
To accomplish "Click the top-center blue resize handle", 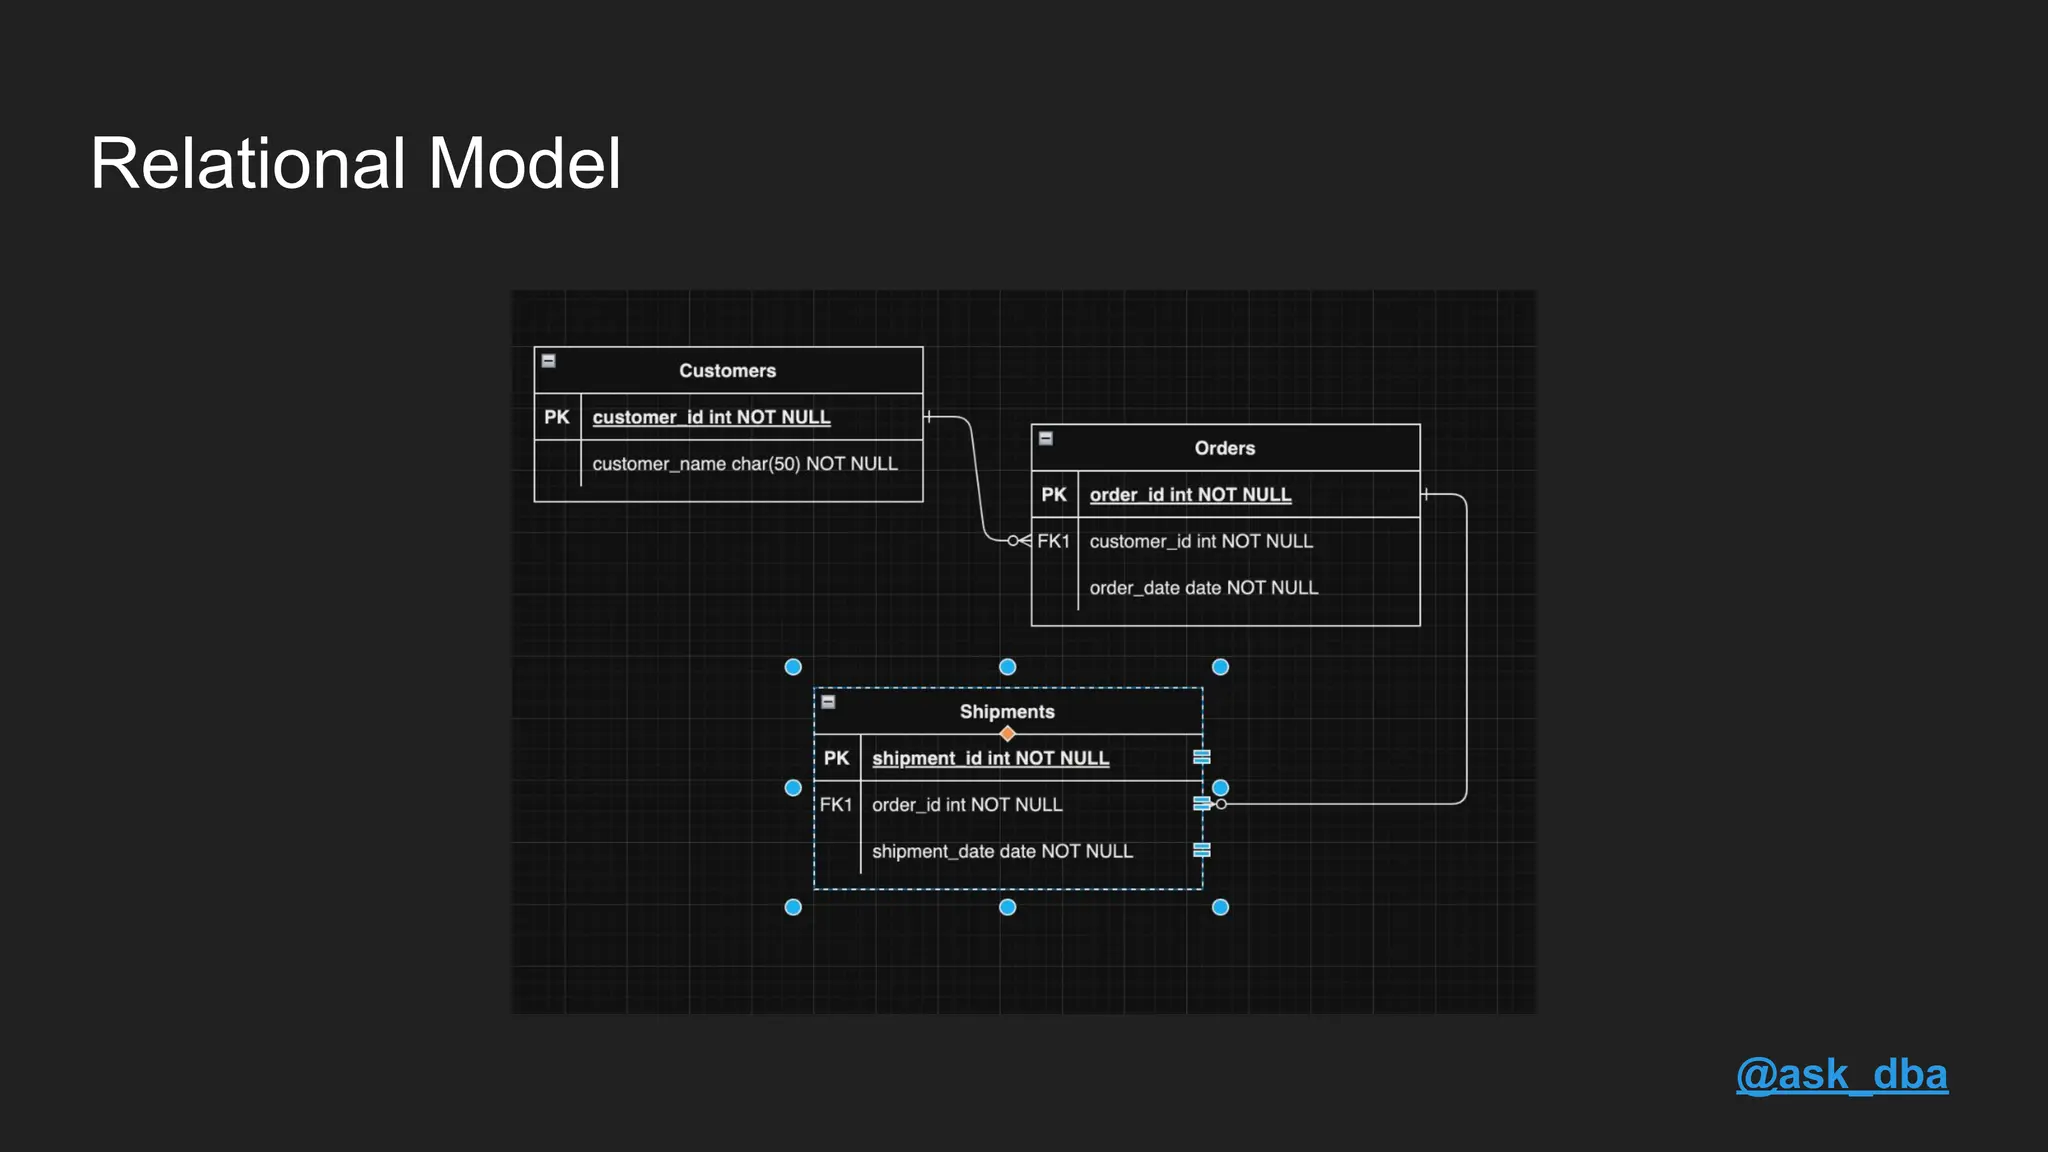I will click(1007, 667).
